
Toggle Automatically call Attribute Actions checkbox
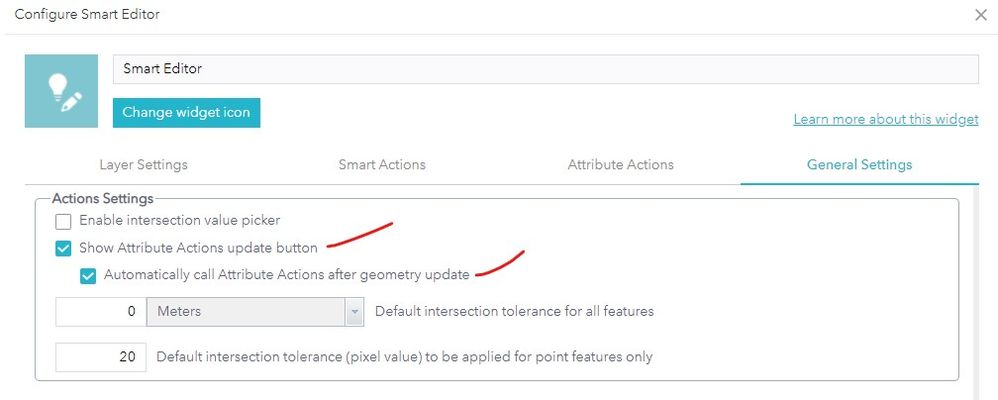coord(88,275)
